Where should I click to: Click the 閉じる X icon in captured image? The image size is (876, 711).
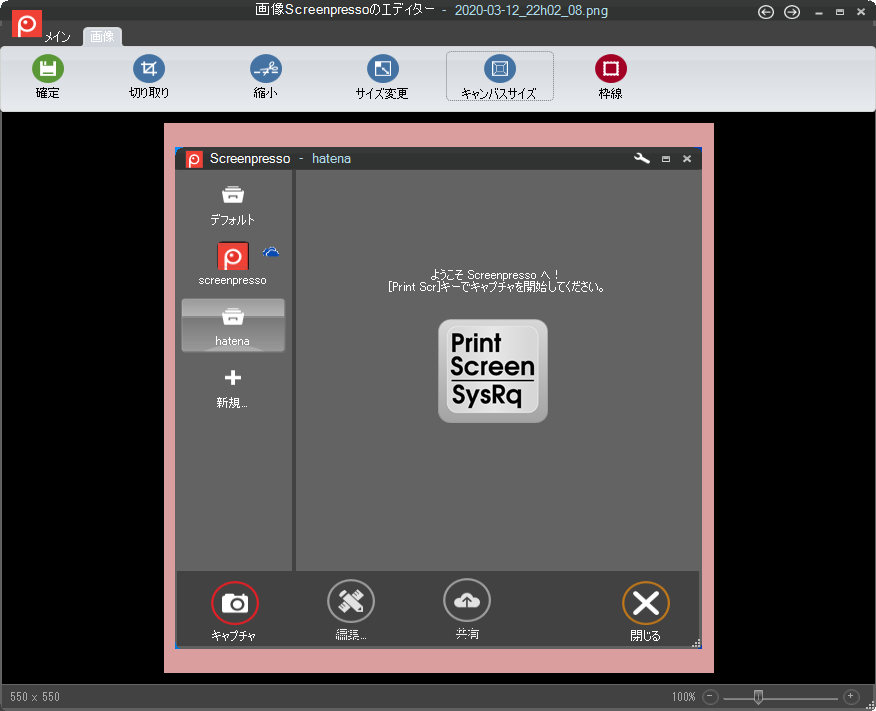(x=646, y=603)
